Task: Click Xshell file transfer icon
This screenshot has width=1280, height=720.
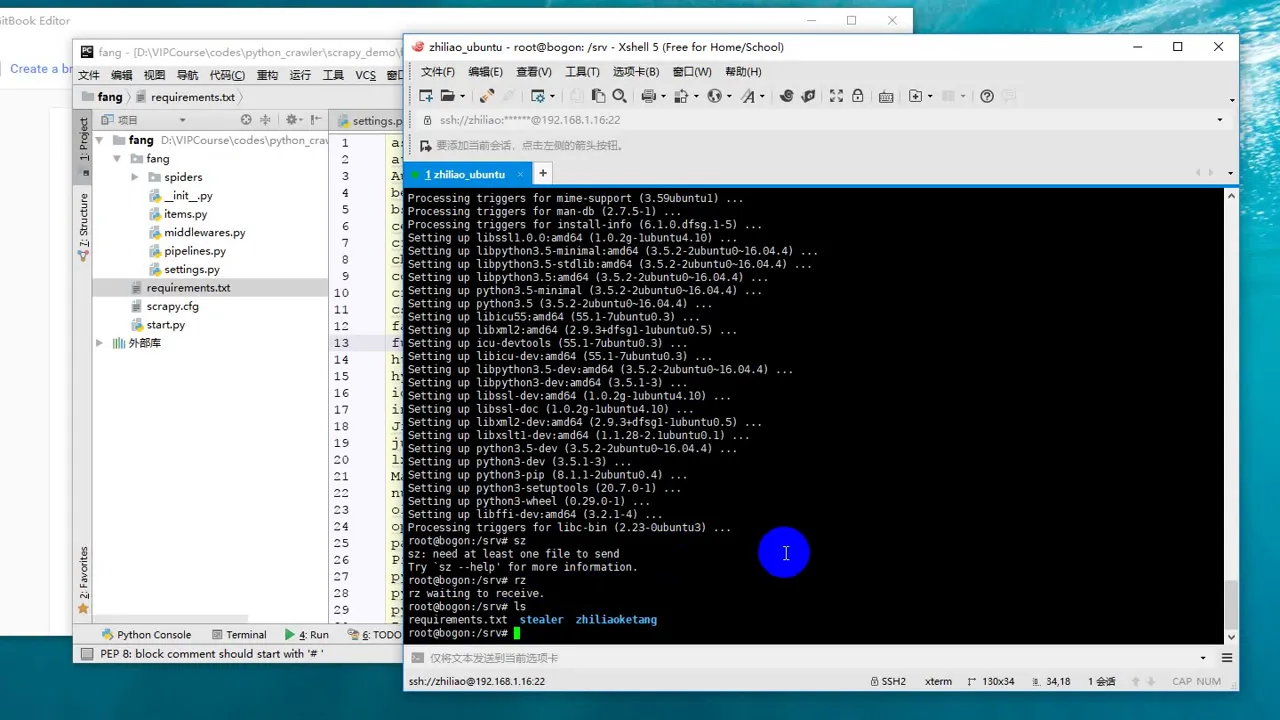Action: click(x=681, y=96)
